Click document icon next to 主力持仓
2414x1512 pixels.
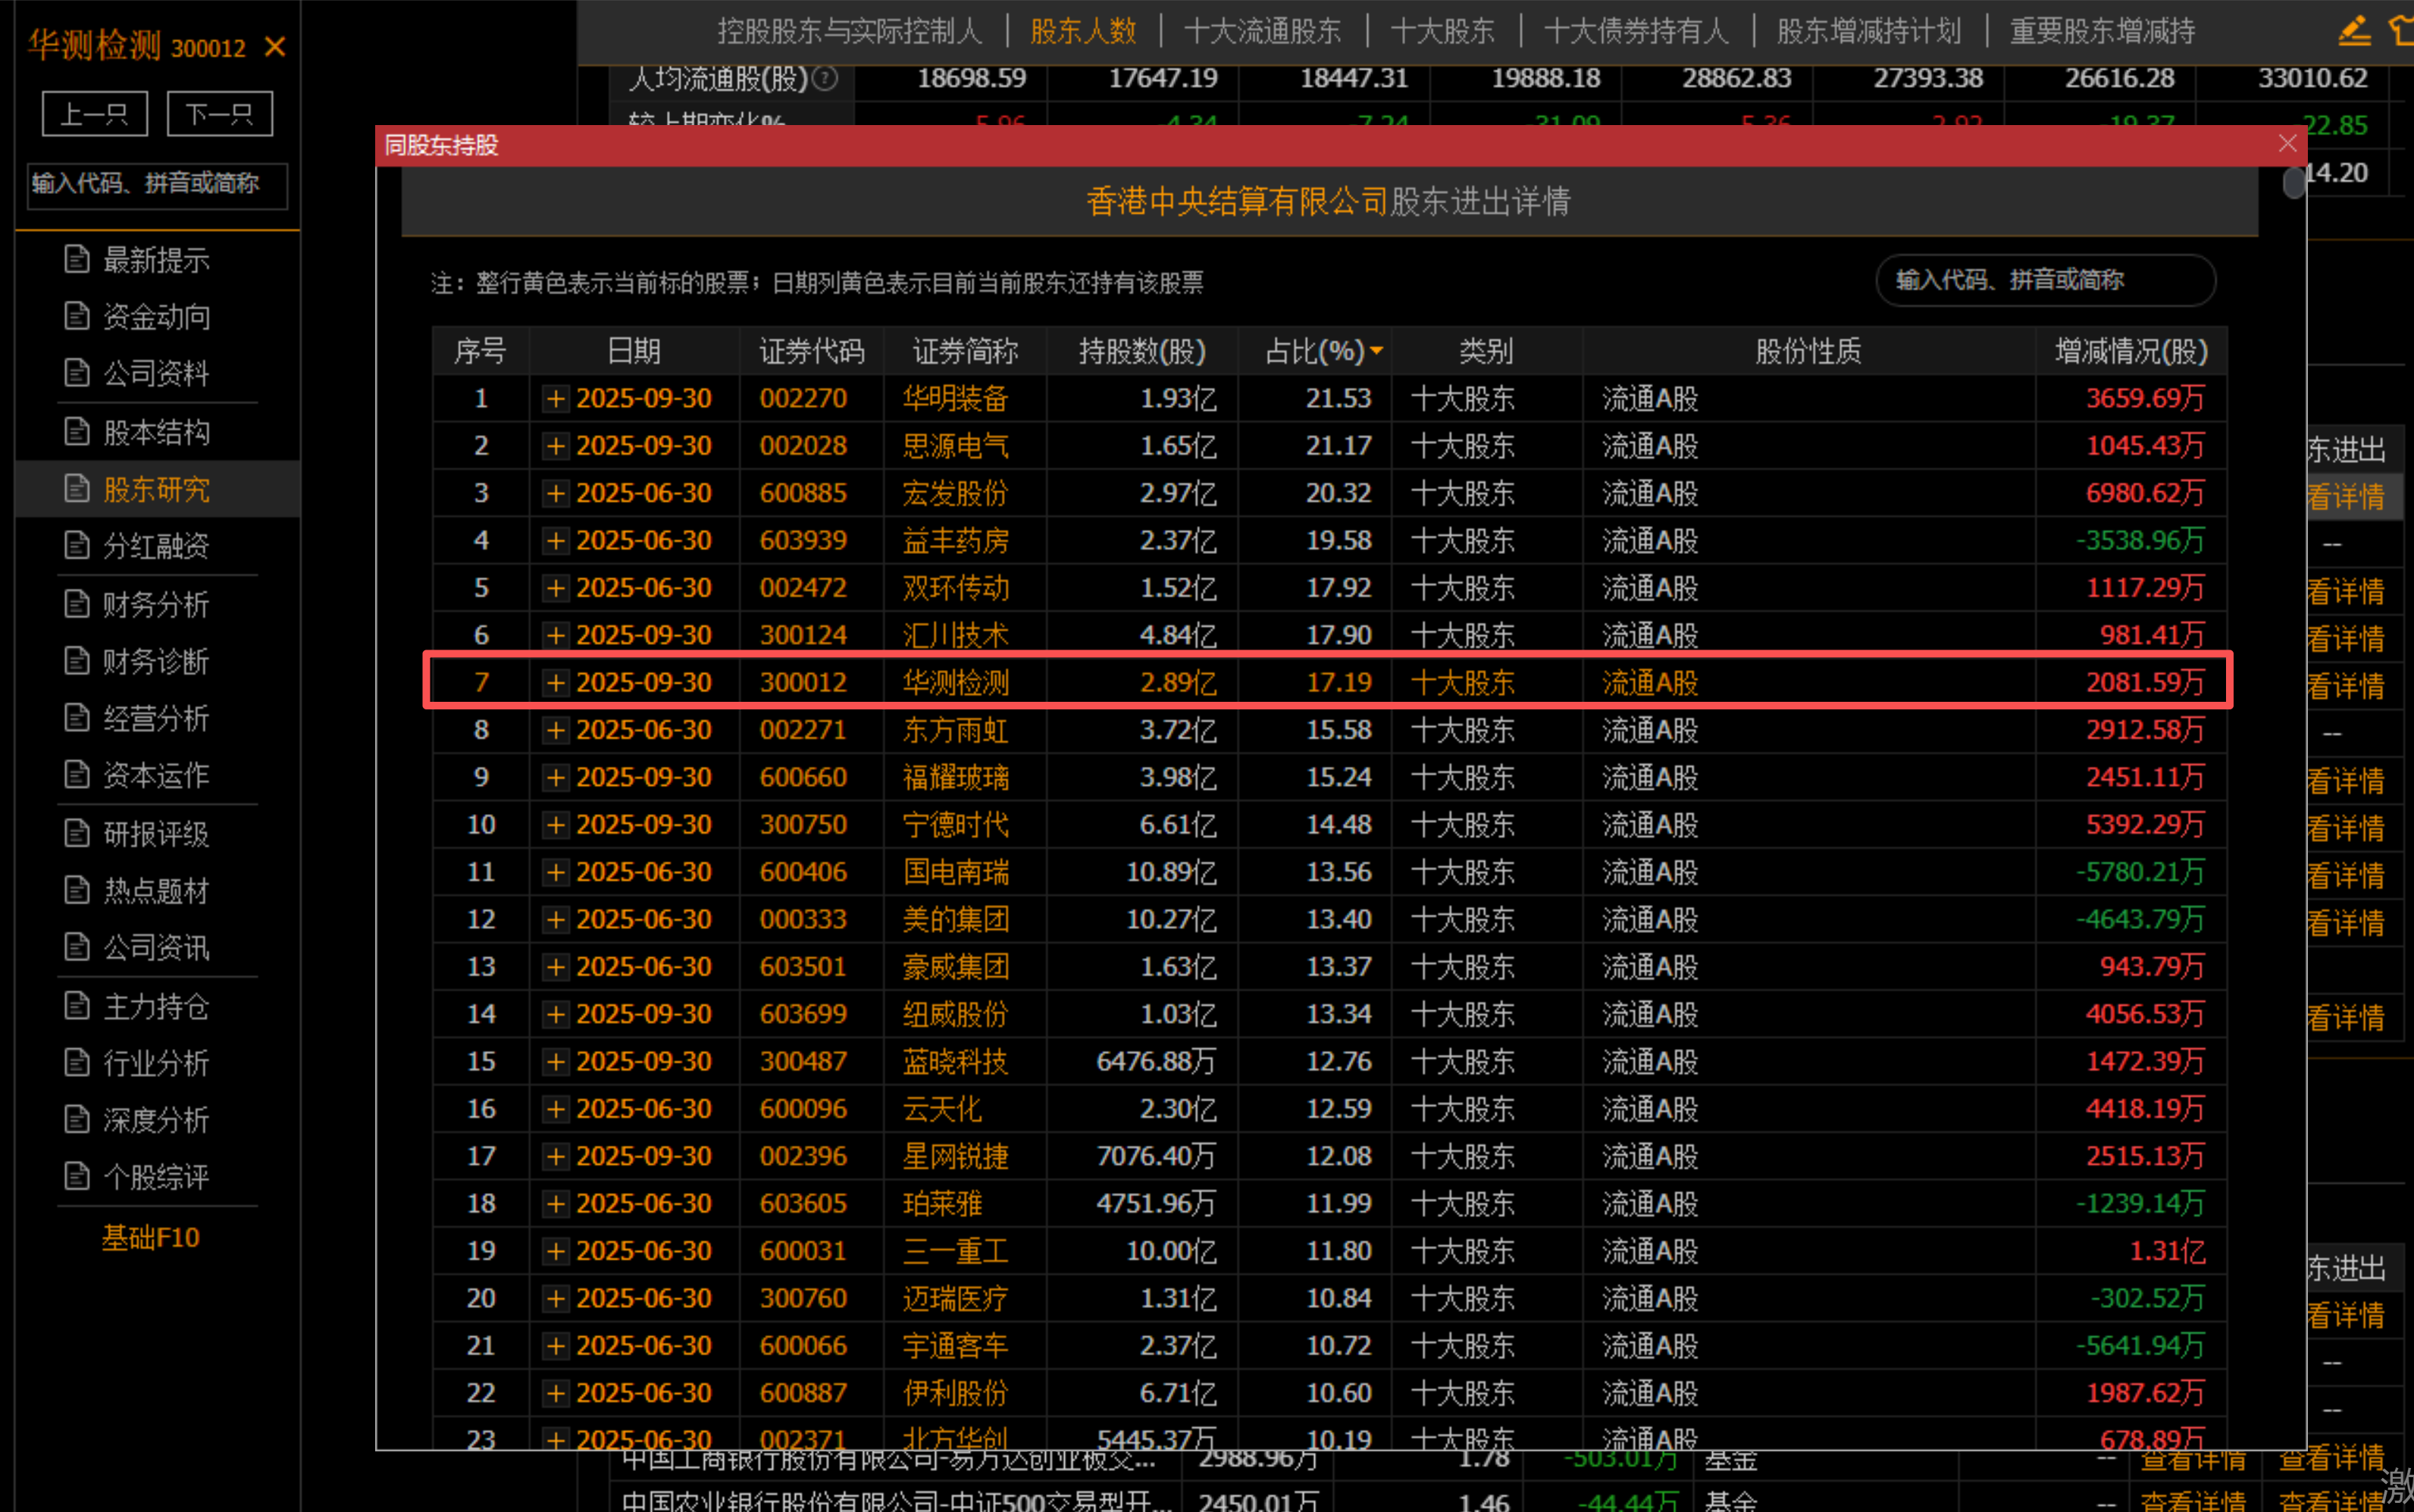pyautogui.click(x=77, y=1006)
